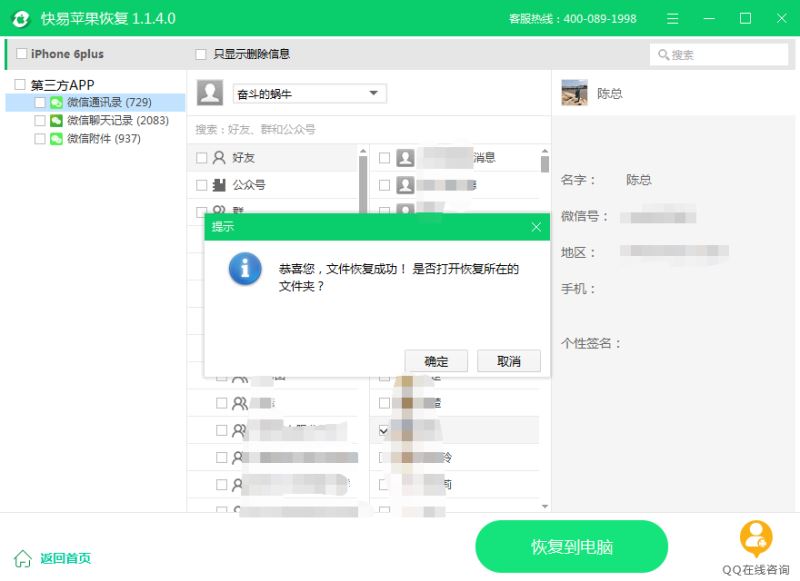Click the 恢复到电脑 recovery button
Screen dimensions: 800x581
(572, 548)
